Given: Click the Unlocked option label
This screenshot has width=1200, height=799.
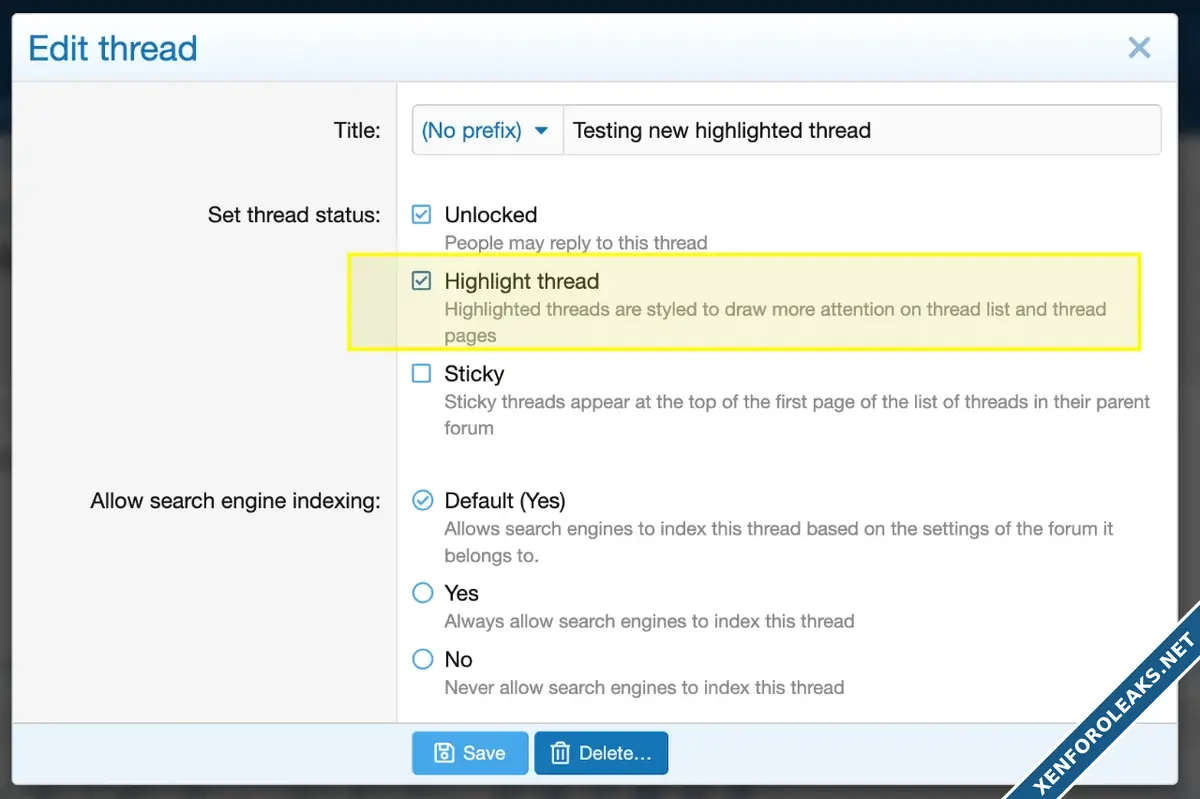Looking at the screenshot, I should tap(490, 215).
